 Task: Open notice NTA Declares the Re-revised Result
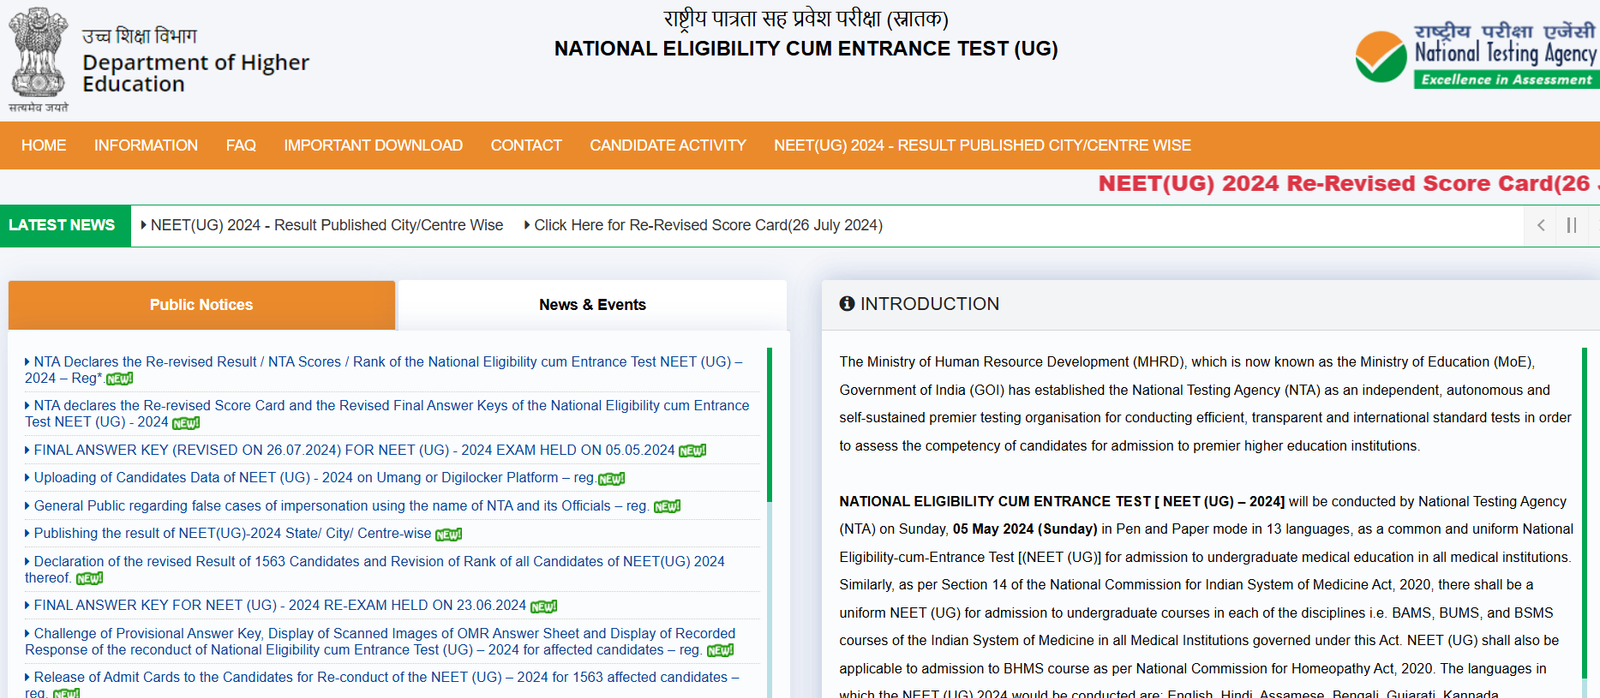384,370
